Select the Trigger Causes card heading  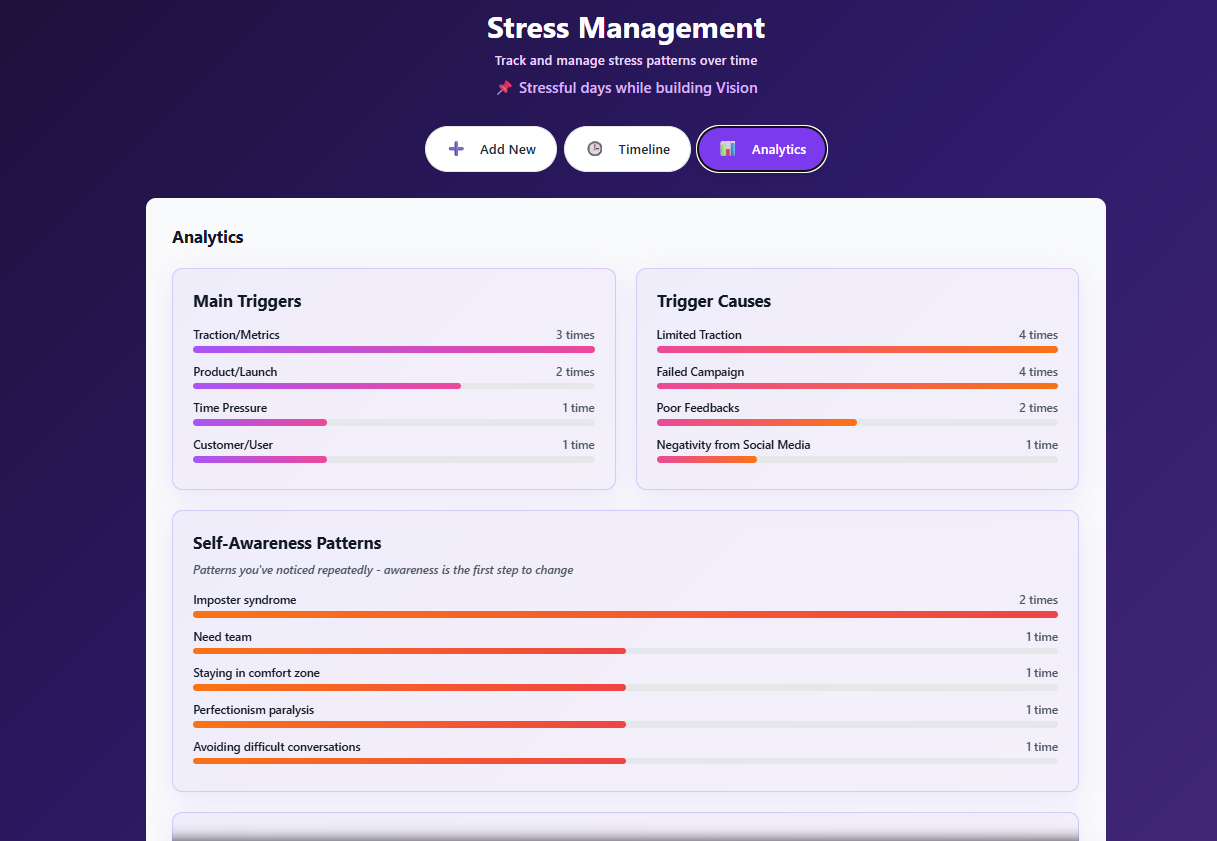(x=714, y=301)
